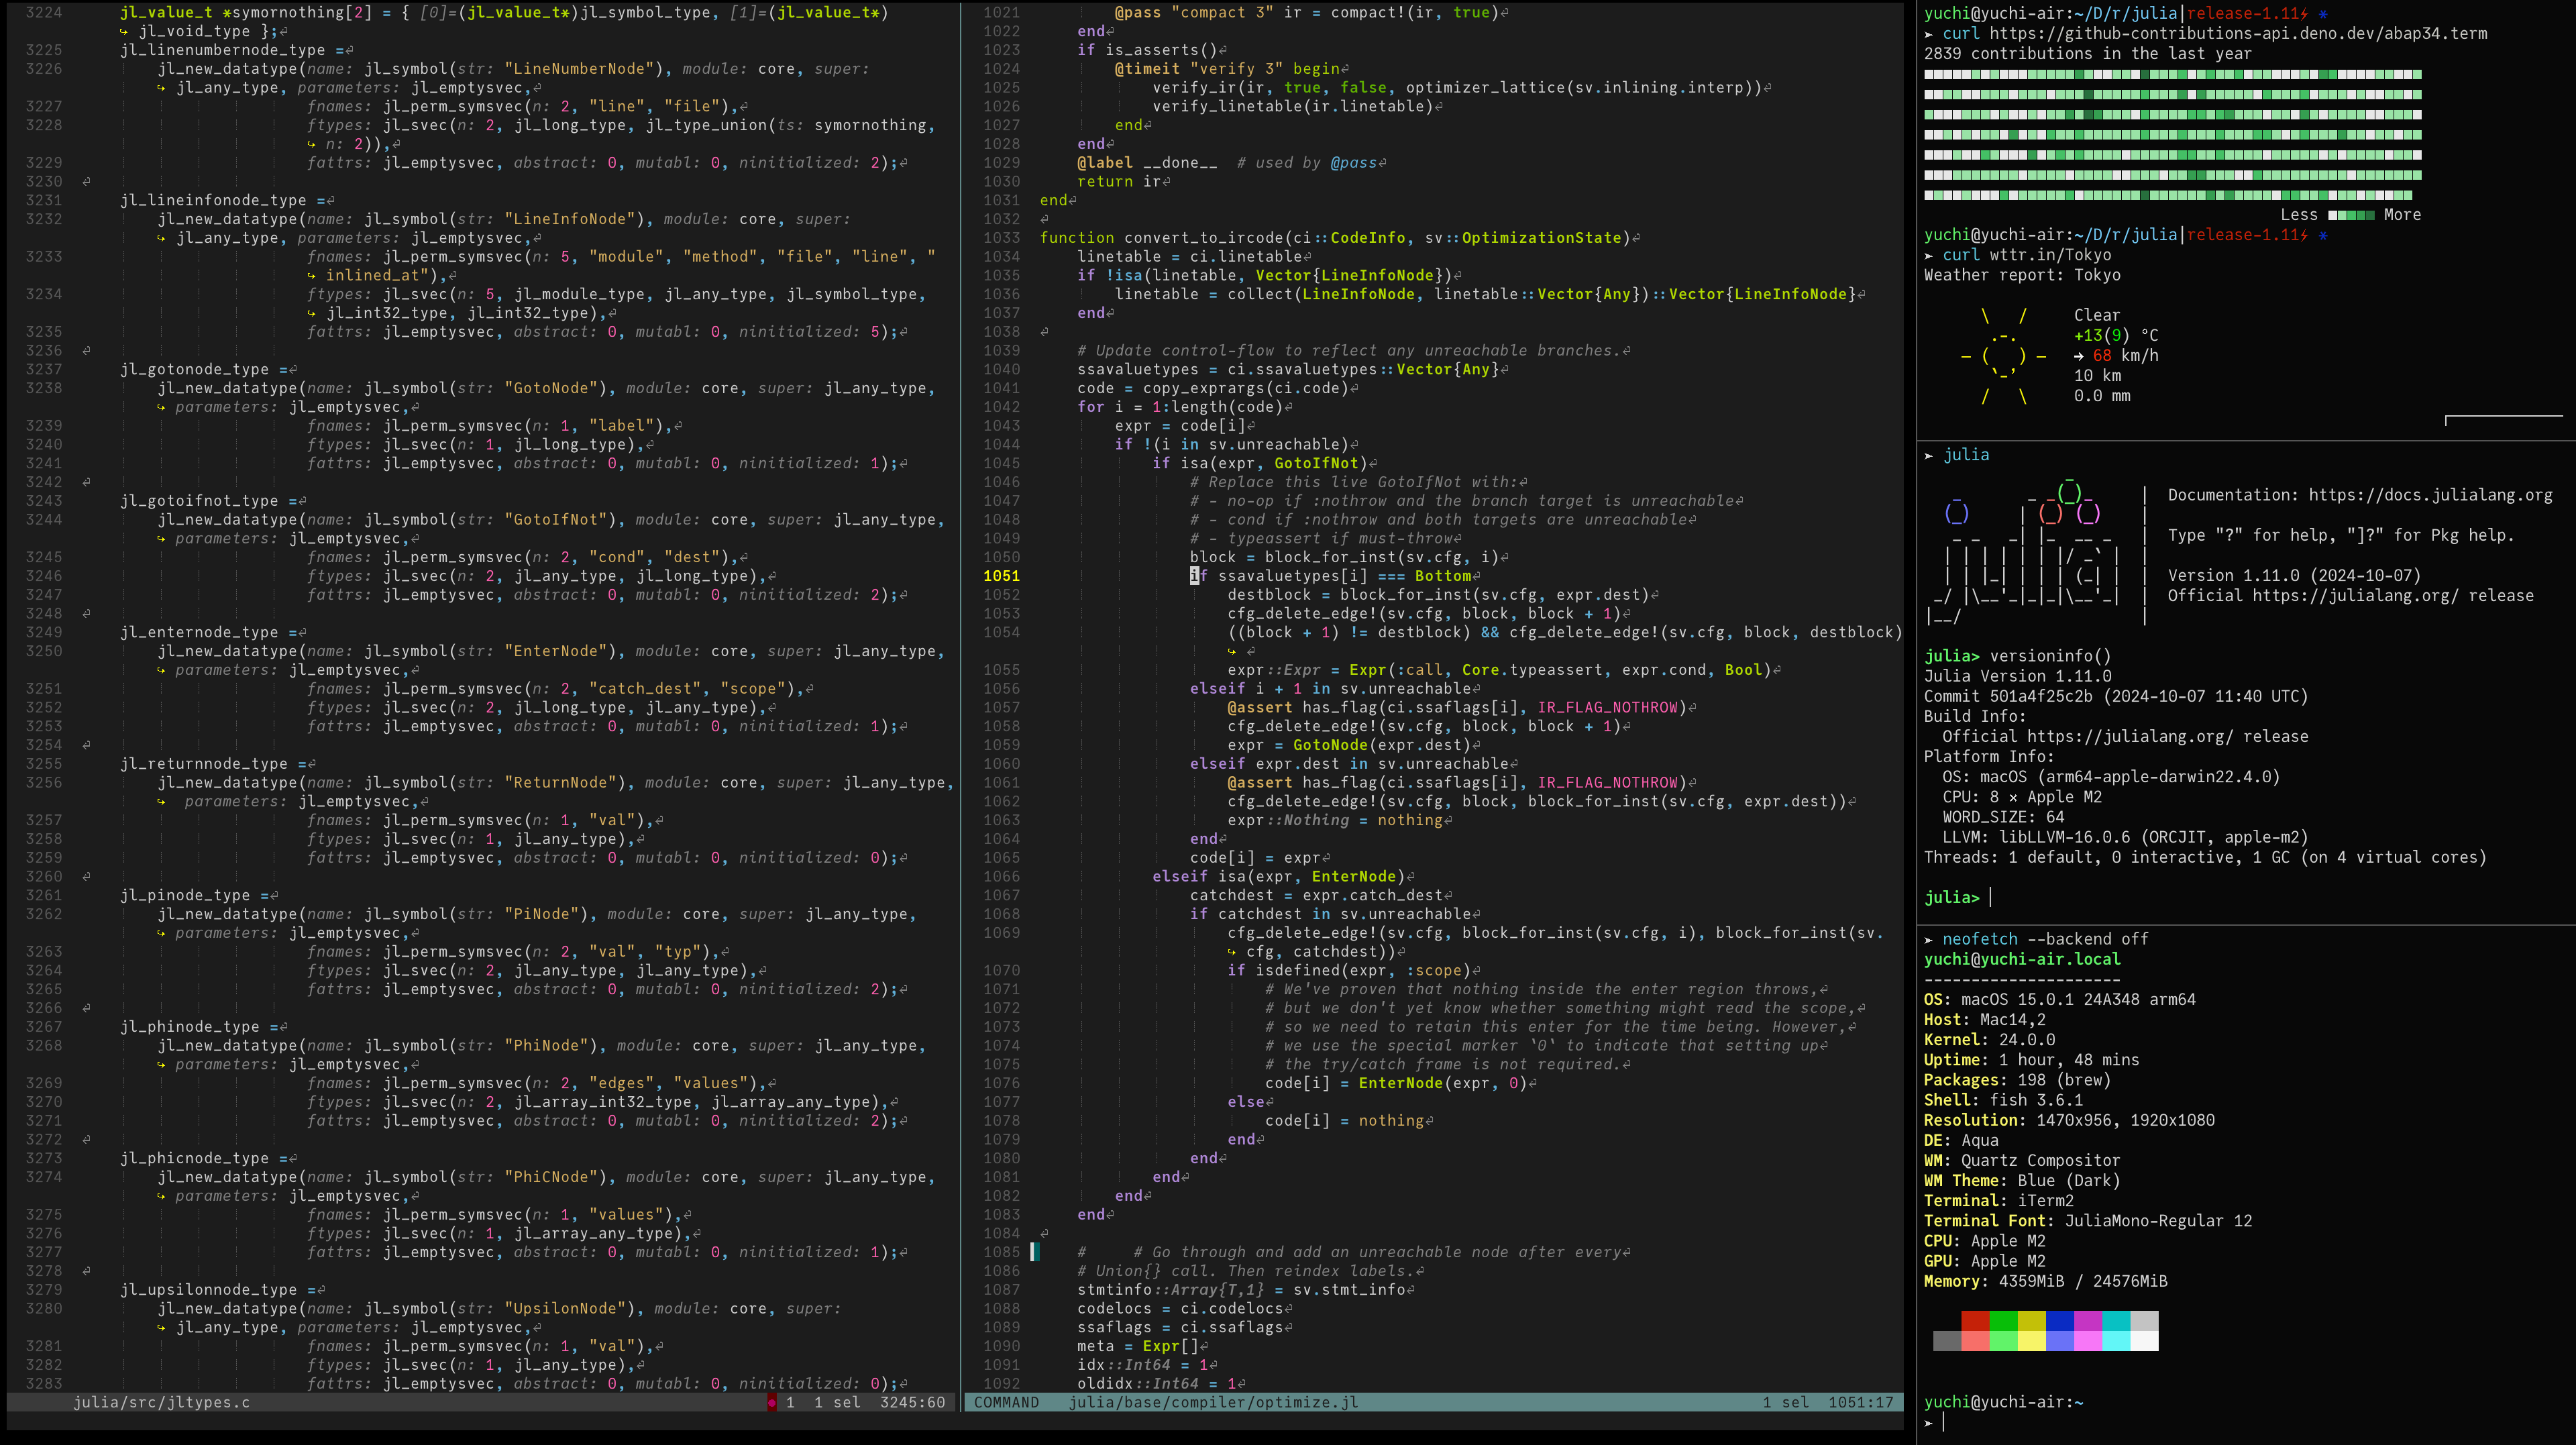Screen dimensions: 2576x1445
Task: Click the 'Less' legend label
Action: (x=2299, y=215)
